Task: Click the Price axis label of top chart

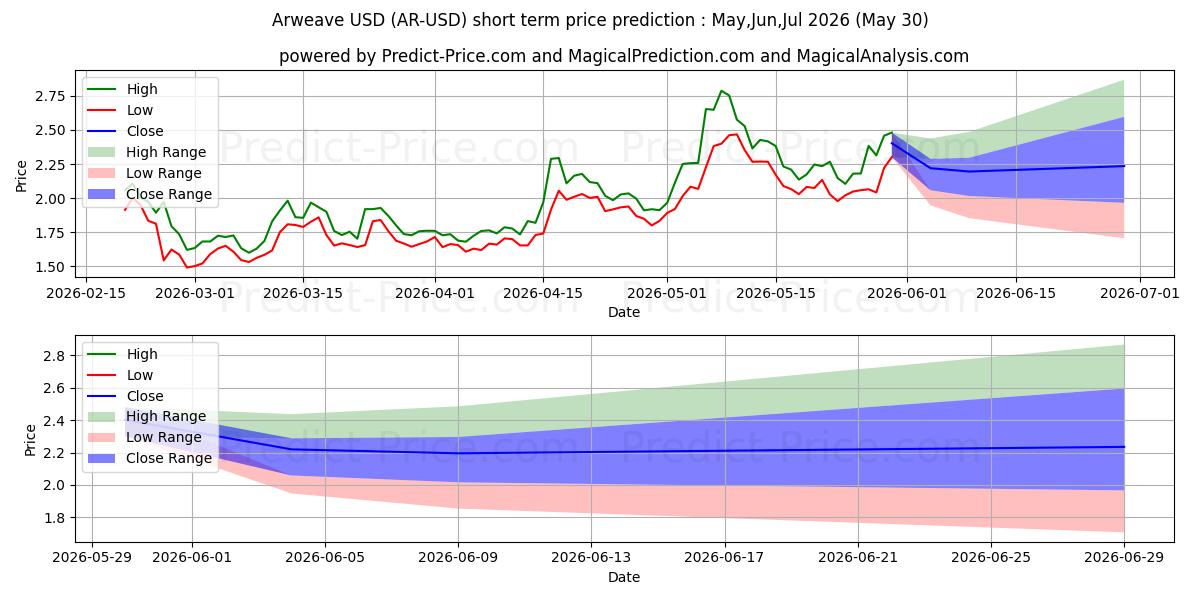Action: [22, 178]
